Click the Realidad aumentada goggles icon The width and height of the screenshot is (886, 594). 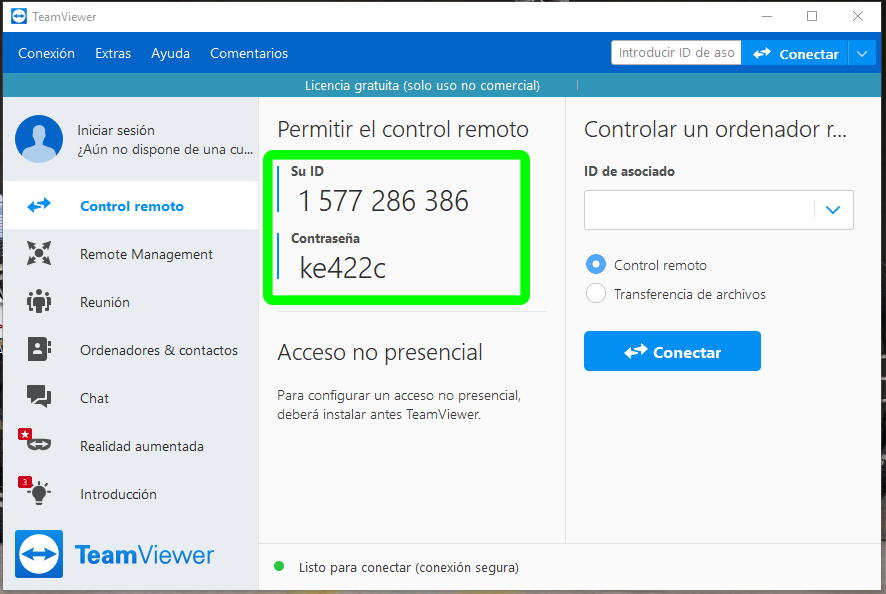(x=39, y=444)
